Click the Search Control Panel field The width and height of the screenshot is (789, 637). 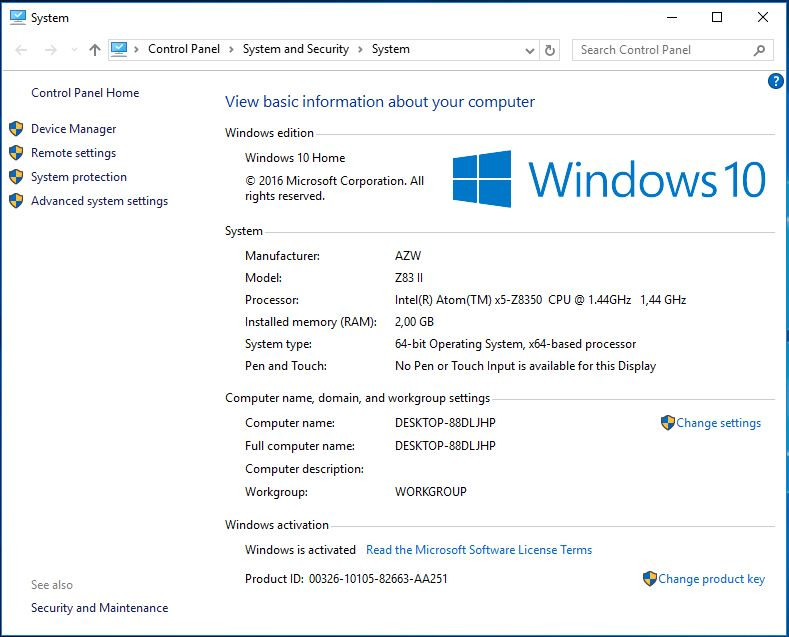660,50
